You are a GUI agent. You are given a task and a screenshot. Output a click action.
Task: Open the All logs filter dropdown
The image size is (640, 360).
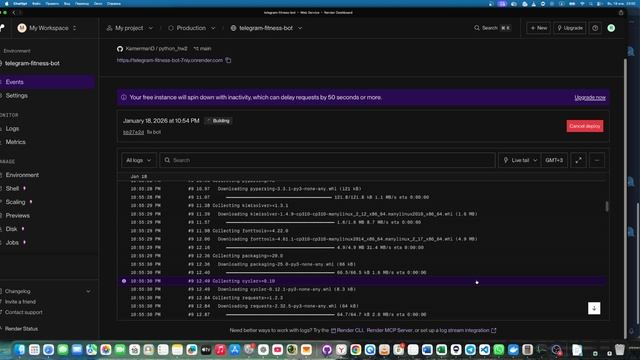pyautogui.click(x=138, y=160)
